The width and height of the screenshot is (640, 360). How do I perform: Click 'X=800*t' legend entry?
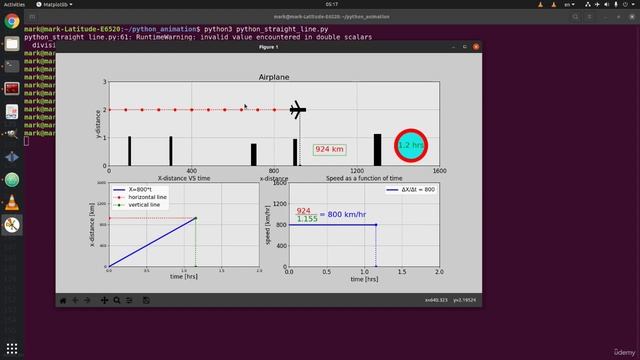tap(140, 190)
